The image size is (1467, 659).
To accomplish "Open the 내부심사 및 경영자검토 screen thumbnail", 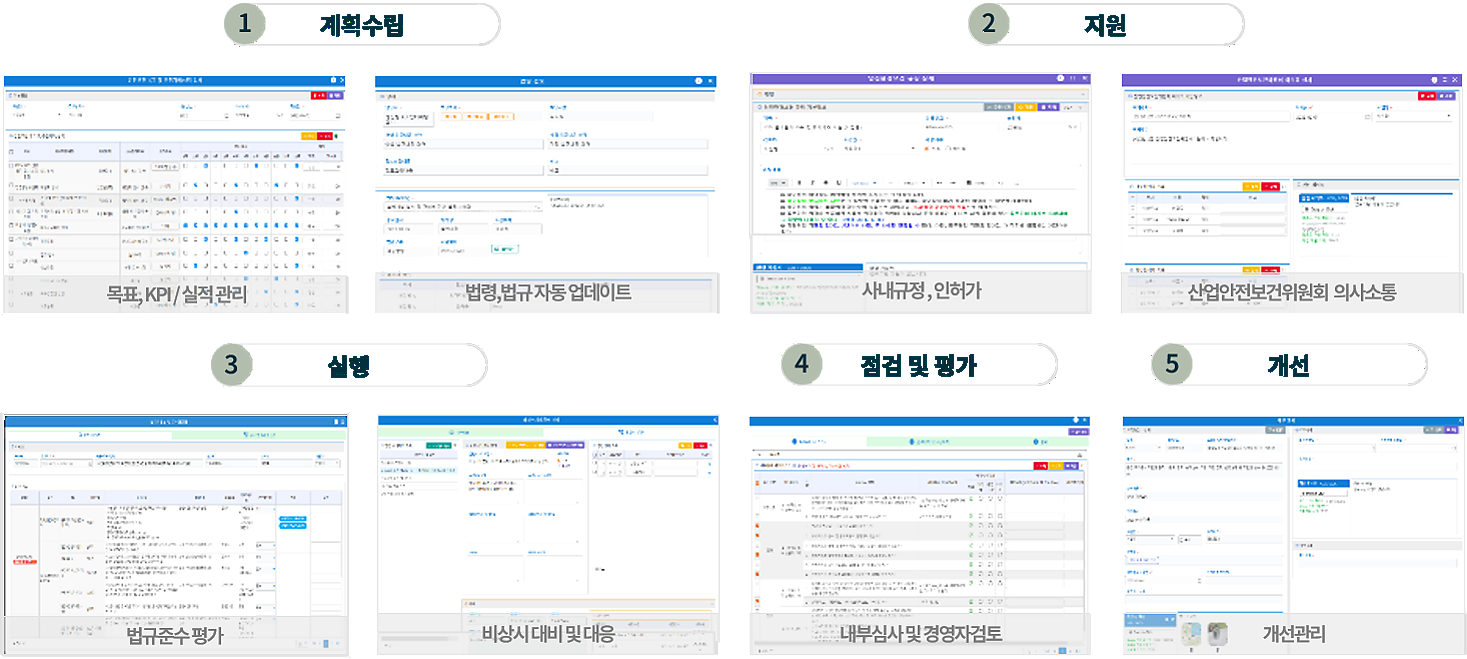I will click(920, 535).
